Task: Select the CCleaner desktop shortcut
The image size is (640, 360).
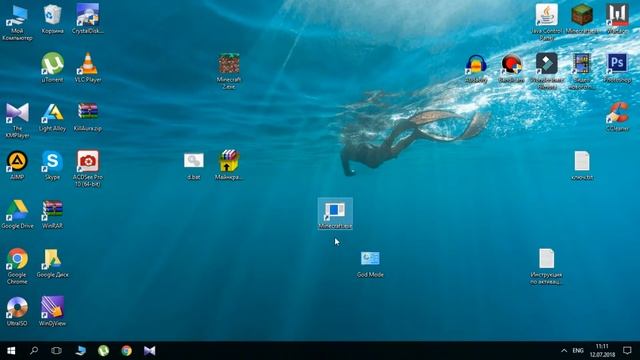Action: (617, 117)
